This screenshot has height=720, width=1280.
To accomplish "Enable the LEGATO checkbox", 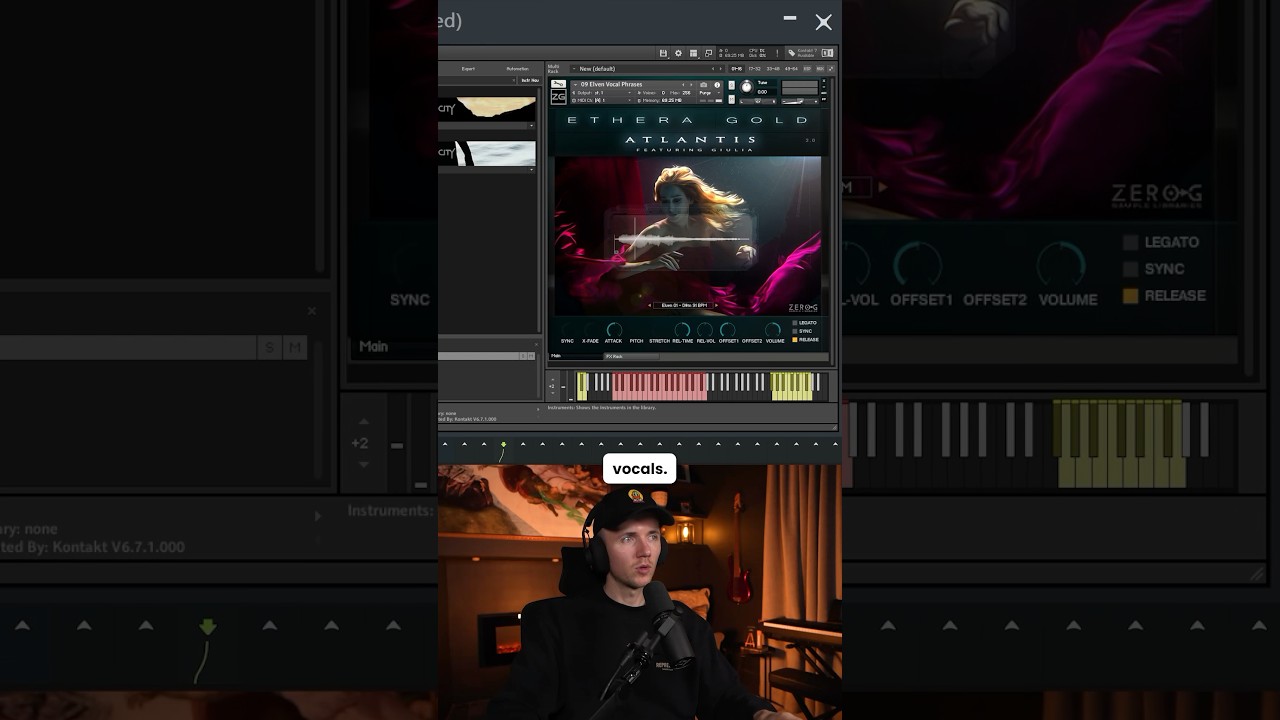I will click(795, 323).
